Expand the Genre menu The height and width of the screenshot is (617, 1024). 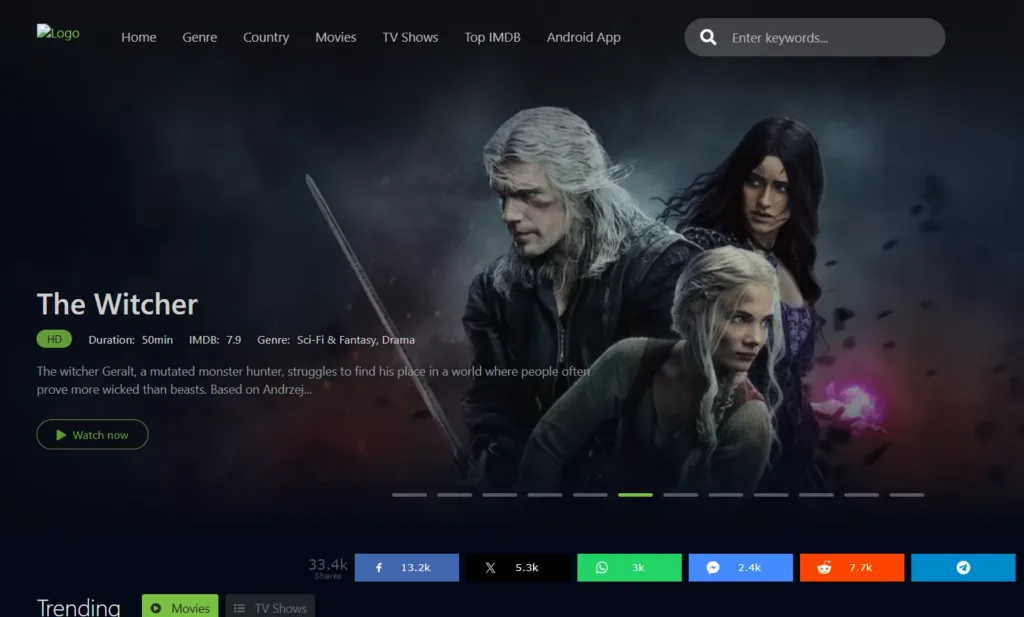pos(200,37)
